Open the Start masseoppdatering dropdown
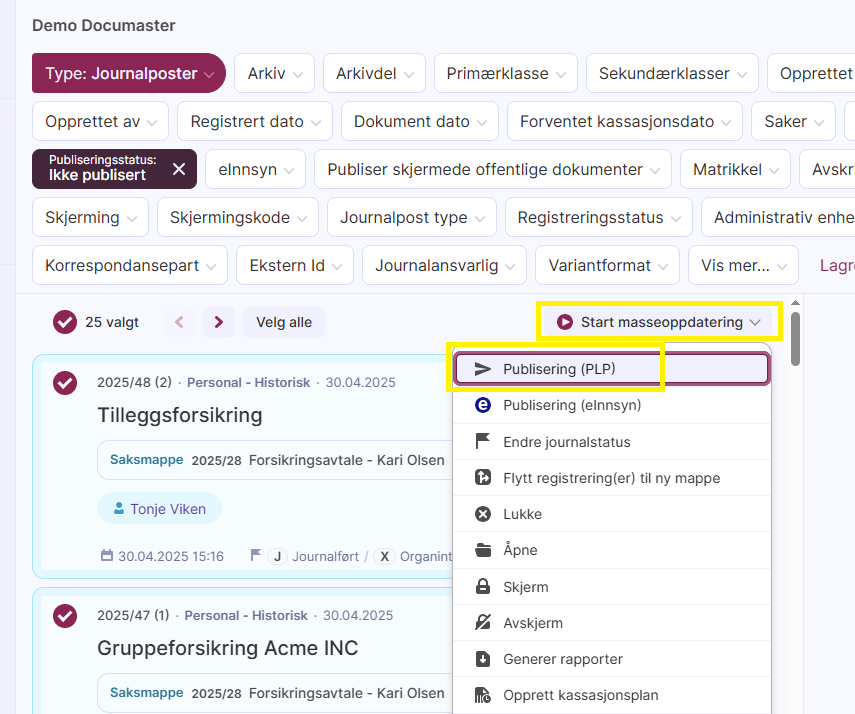Image resolution: width=855 pixels, height=714 pixels. click(x=659, y=322)
